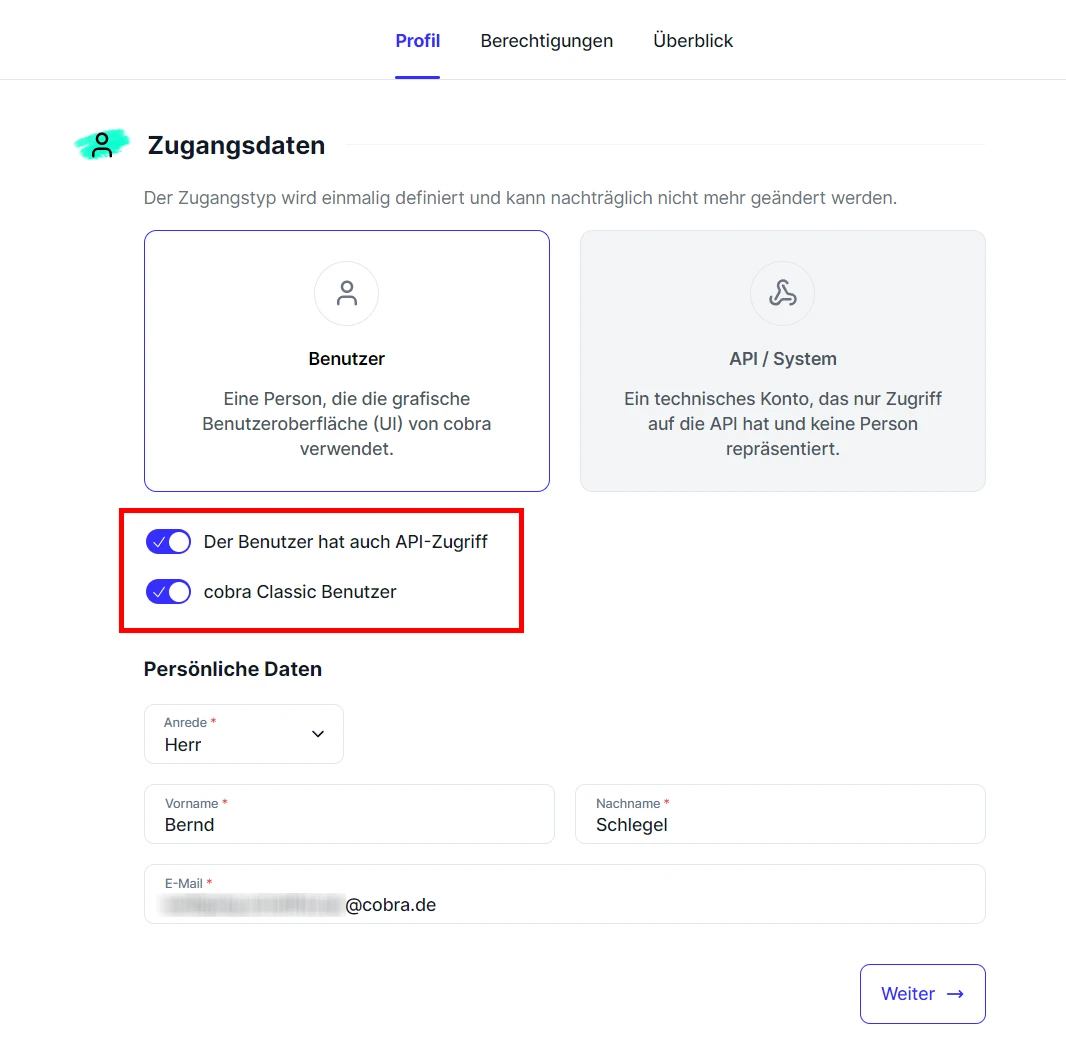
Task: Open the Anrede dropdown
Action: (243, 734)
